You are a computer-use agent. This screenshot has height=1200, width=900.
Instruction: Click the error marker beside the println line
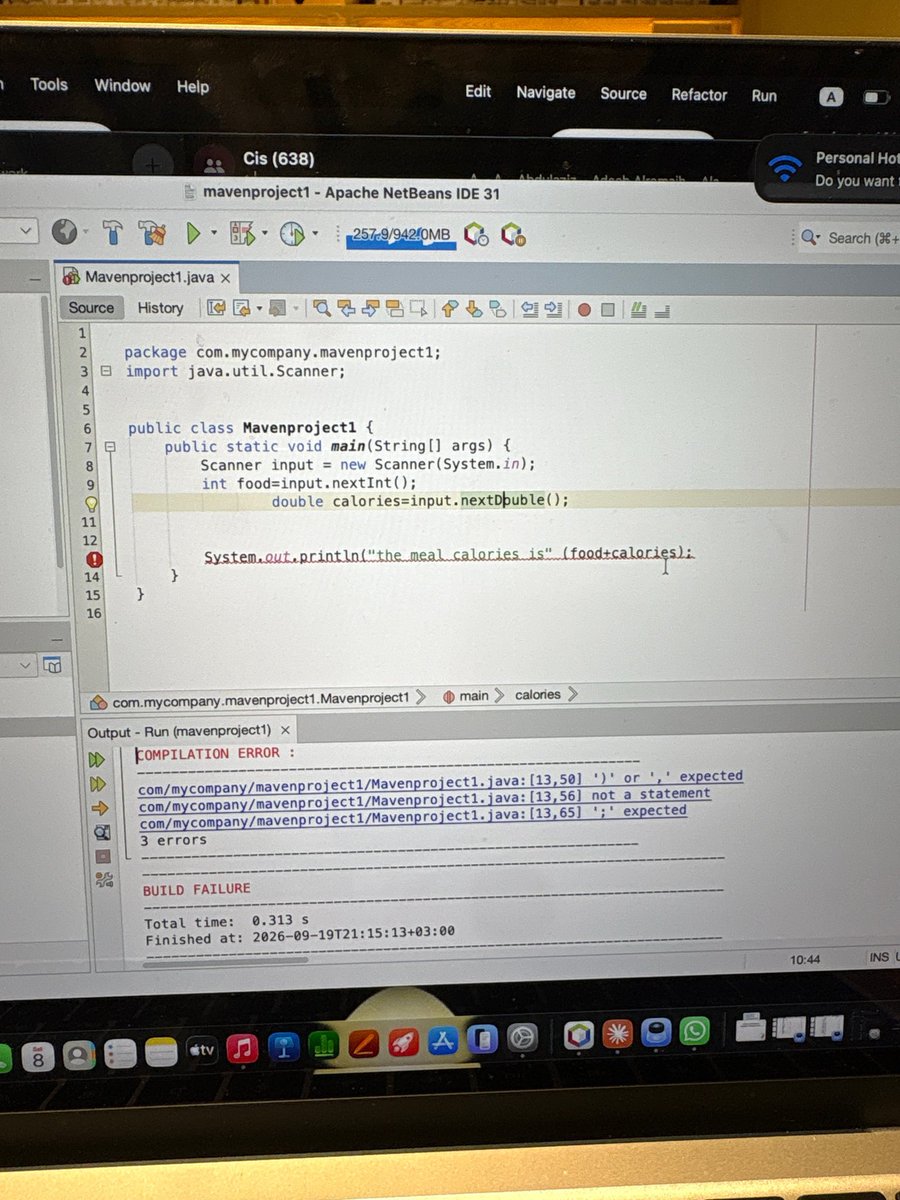[95, 559]
